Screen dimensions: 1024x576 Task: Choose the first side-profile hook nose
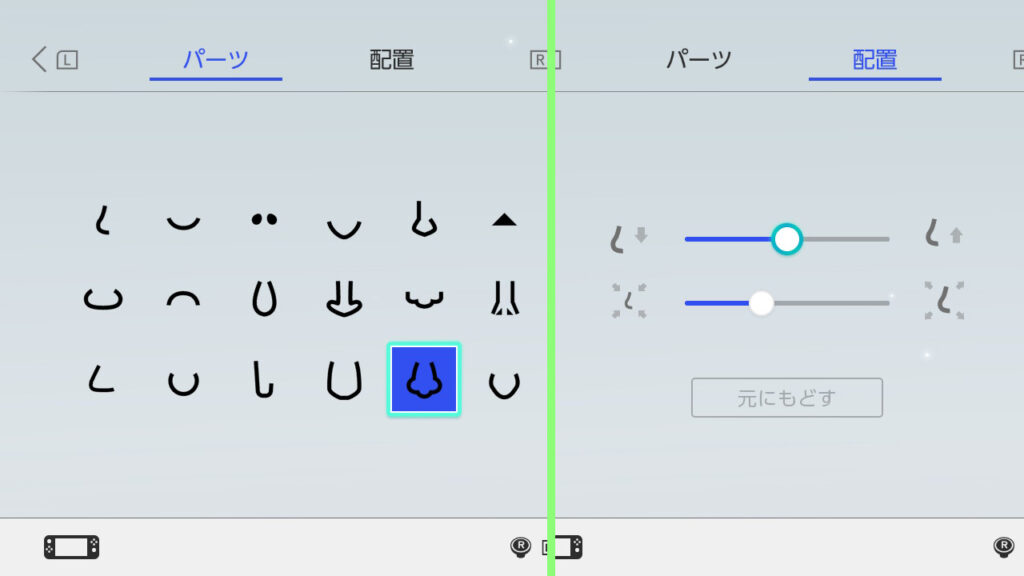tap(103, 220)
